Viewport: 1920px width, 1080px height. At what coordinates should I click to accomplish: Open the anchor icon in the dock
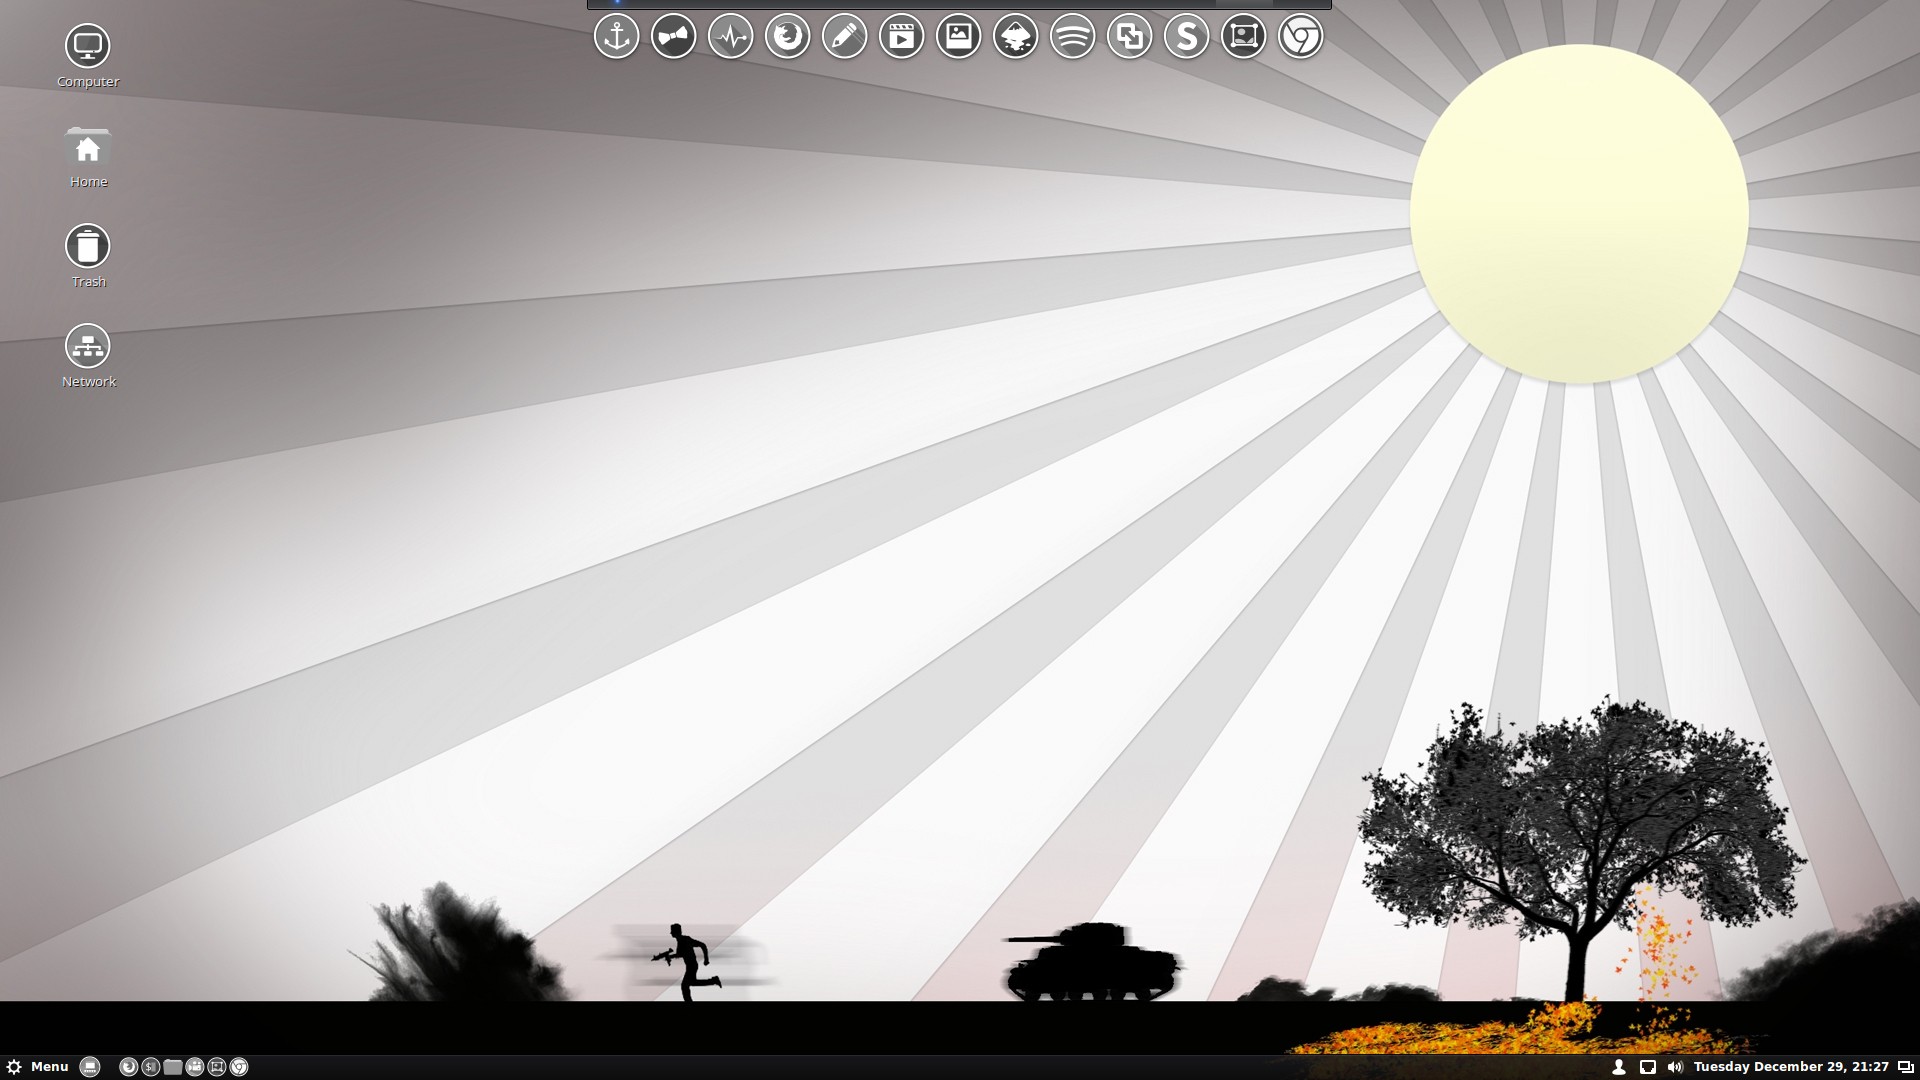[x=616, y=37]
